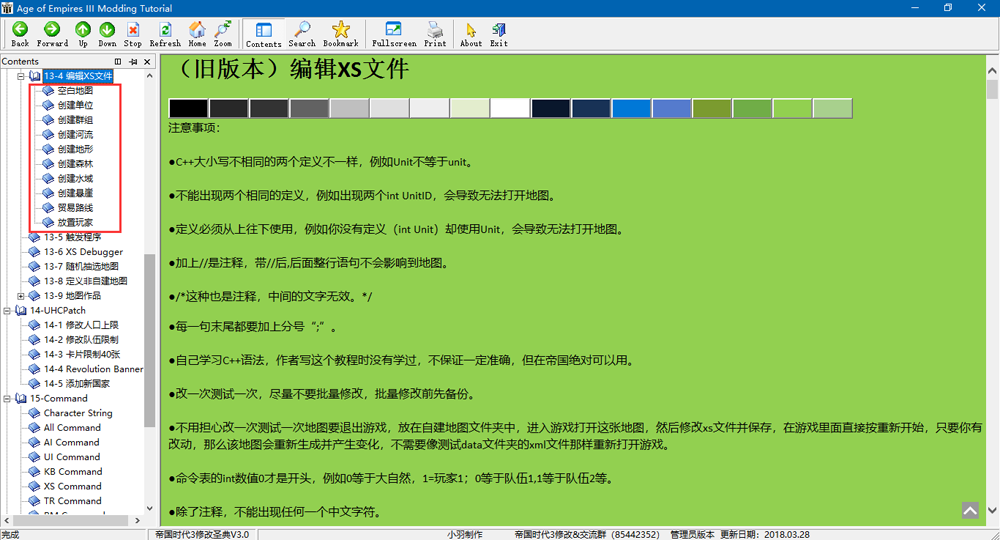Open the 创建单位 topic
1000x540 pixels.
click(x=75, y=105)
